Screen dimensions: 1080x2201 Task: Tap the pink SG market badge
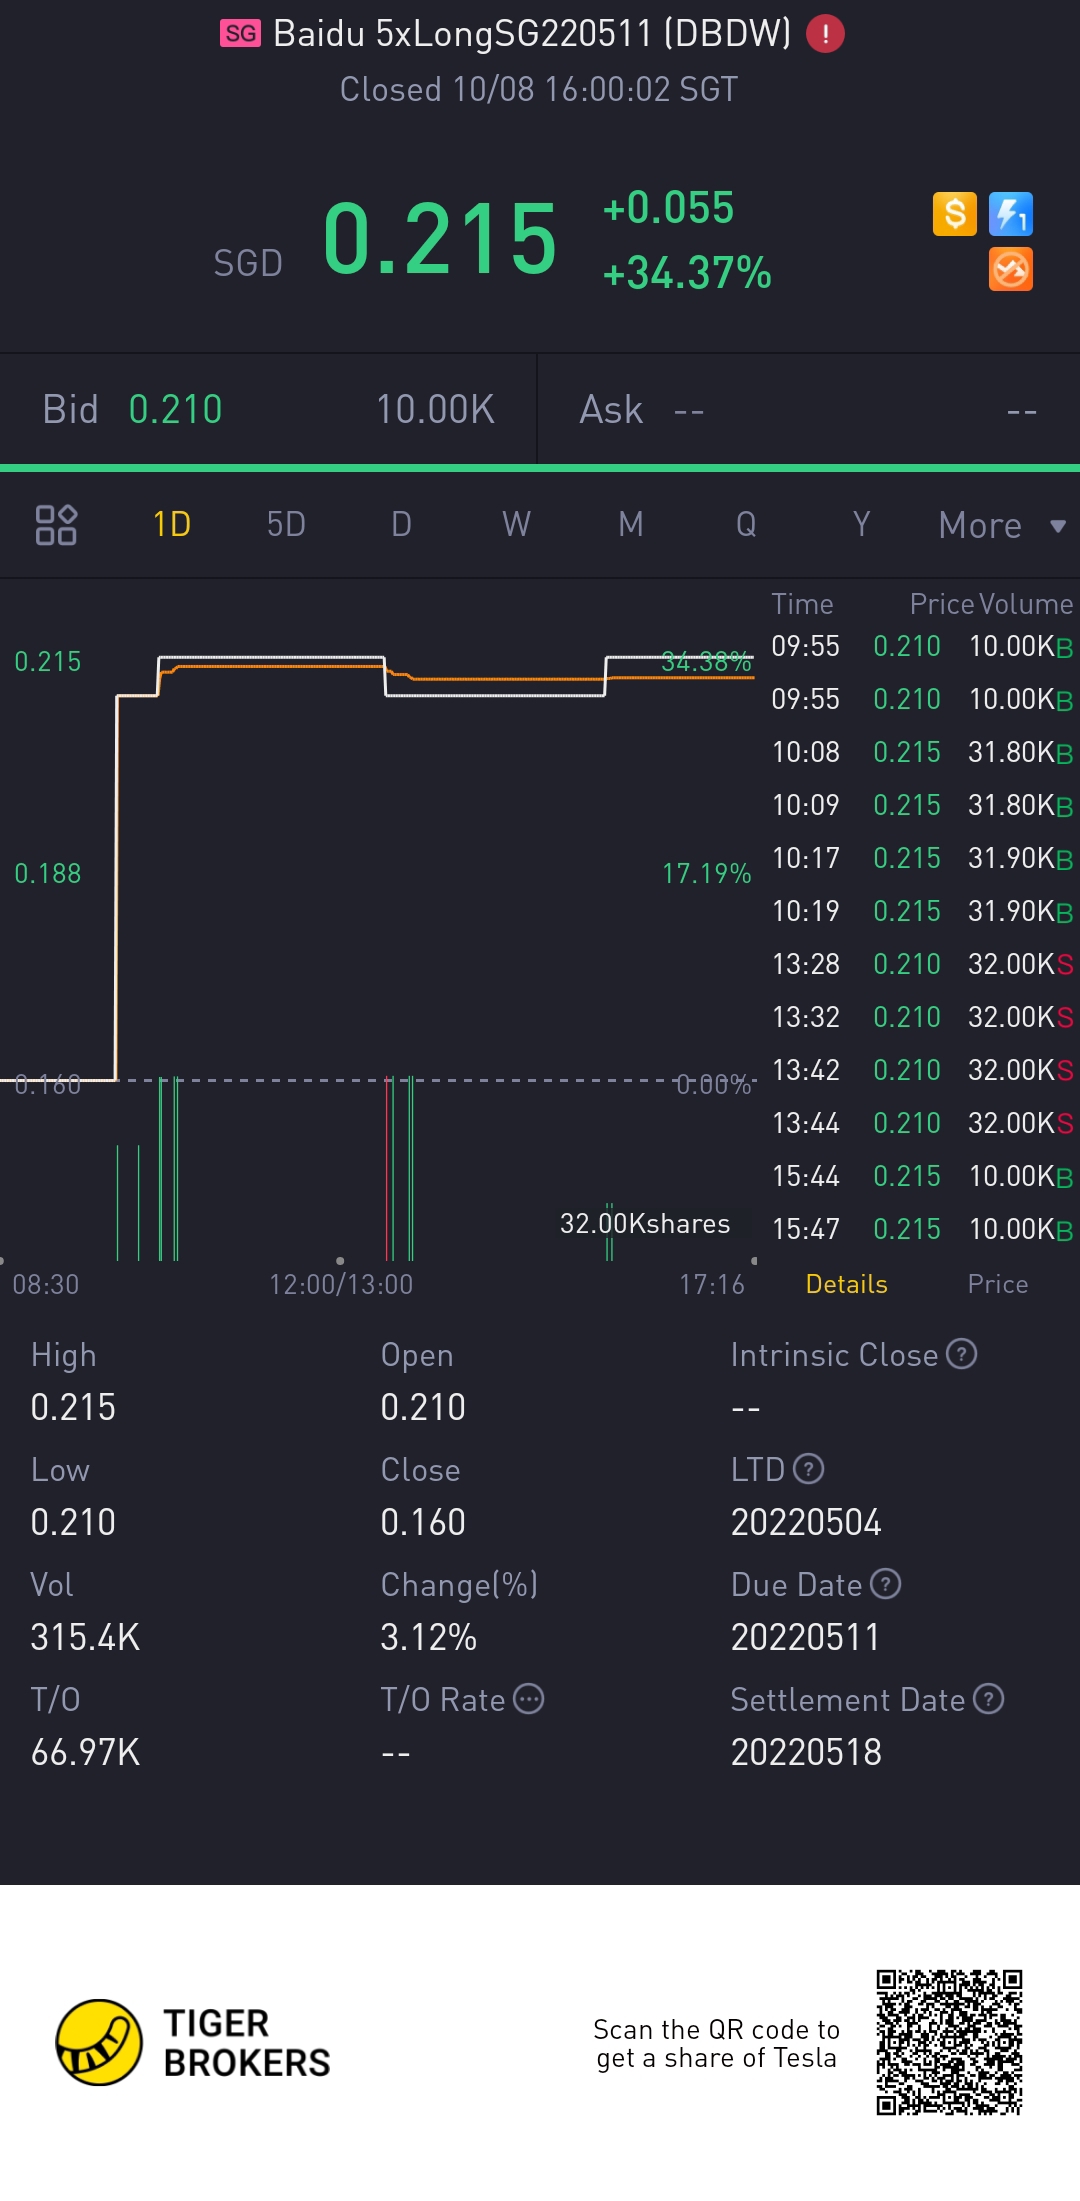(240, 34)
